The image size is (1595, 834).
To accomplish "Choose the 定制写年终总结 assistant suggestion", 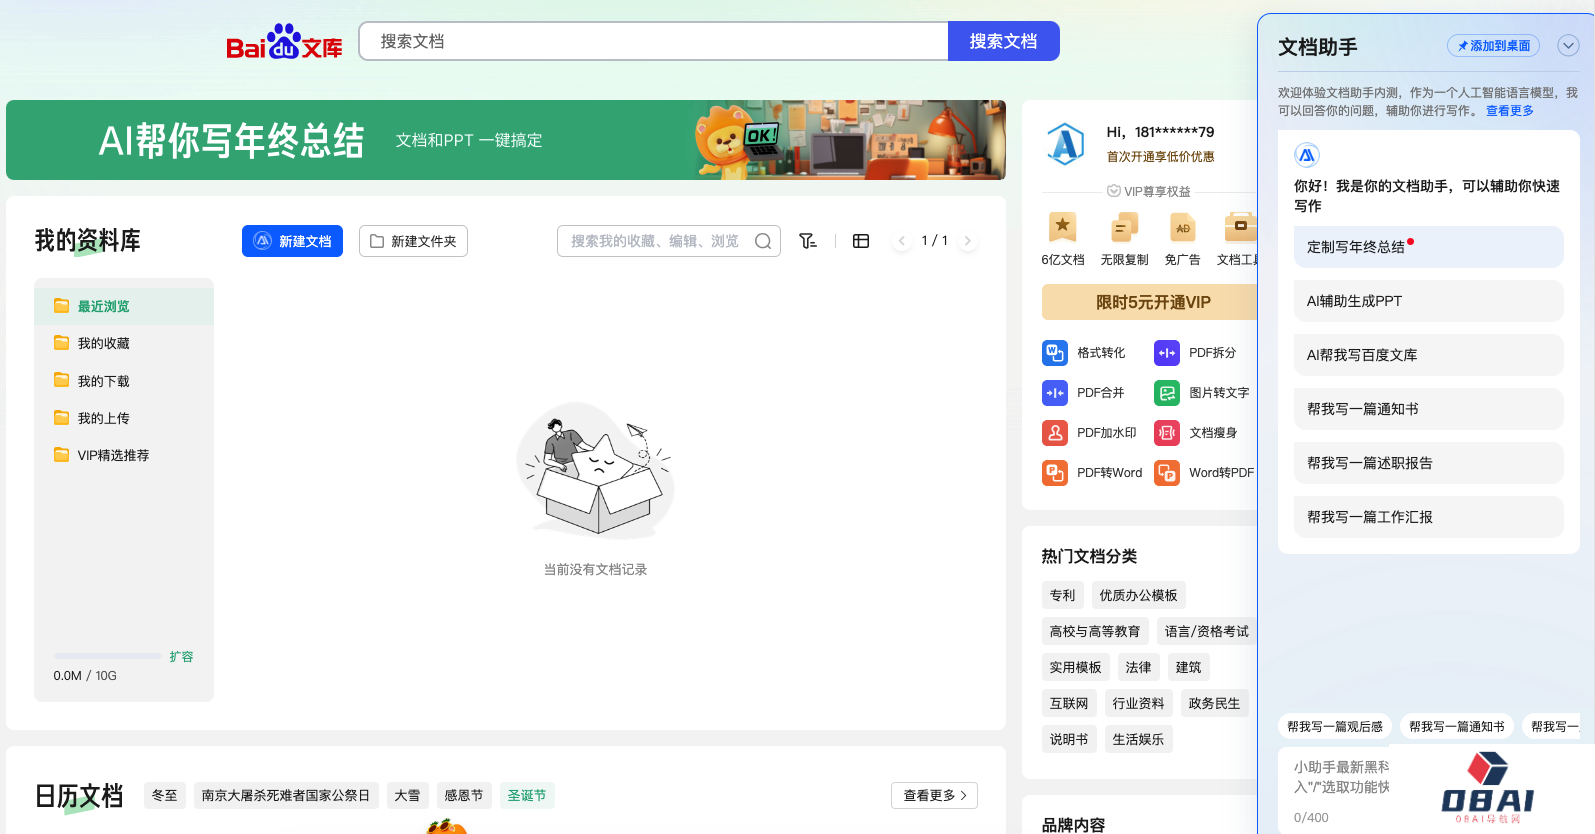I will [1428, 247].
